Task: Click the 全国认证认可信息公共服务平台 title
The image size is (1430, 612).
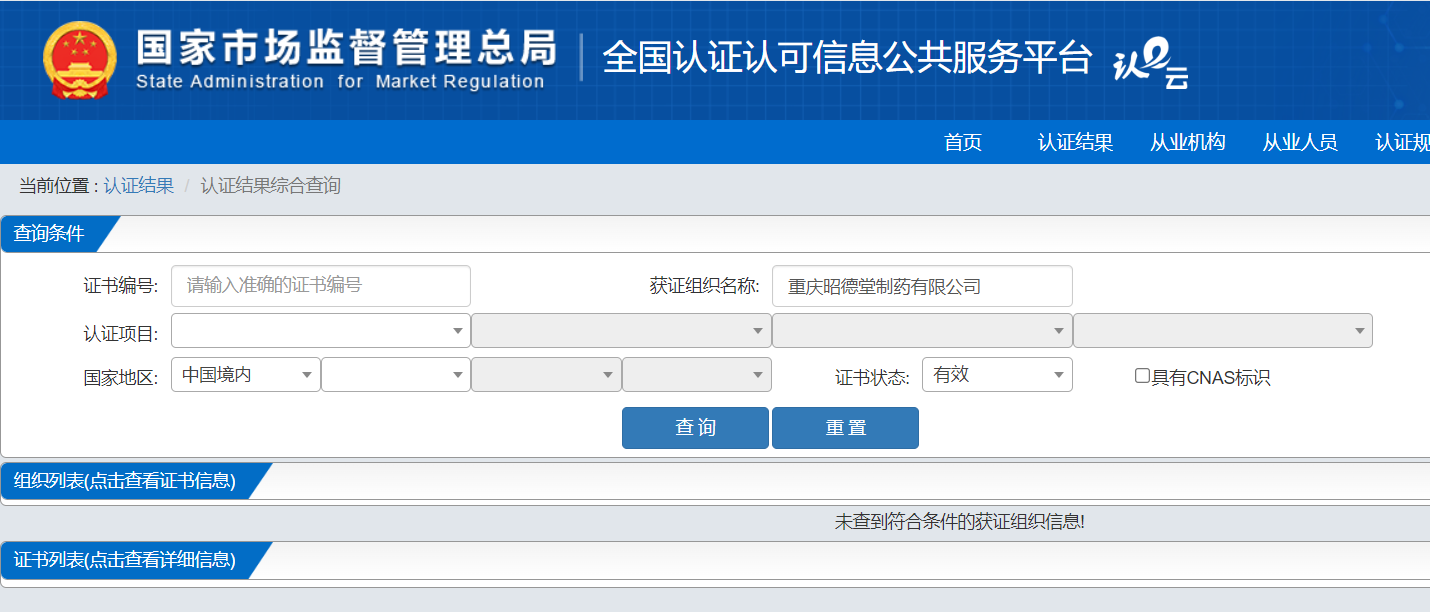Action: [847, 58]
